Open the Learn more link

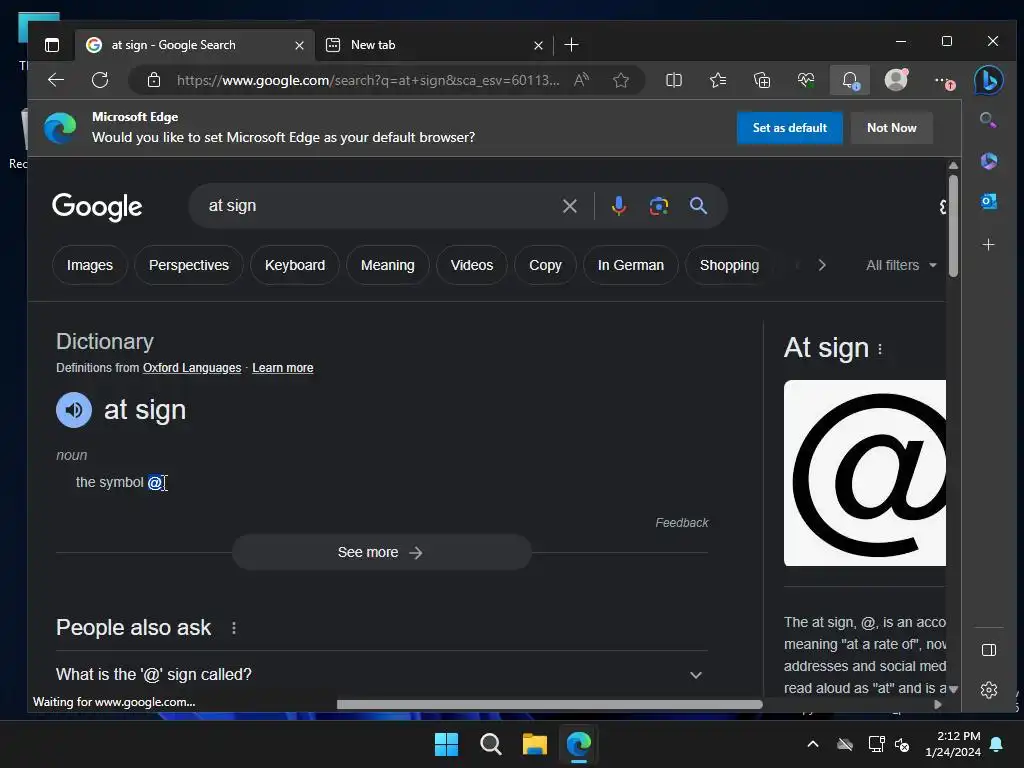coord(283,368)
